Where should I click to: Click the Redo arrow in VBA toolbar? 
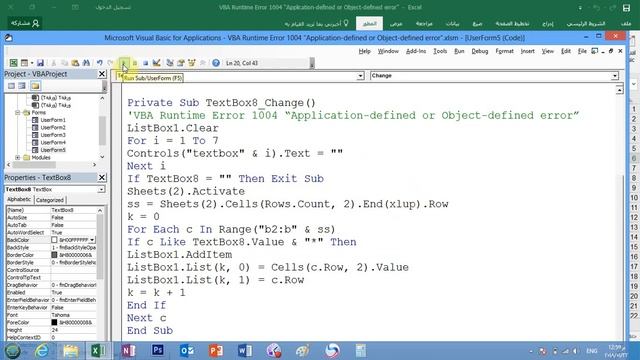[110, 63]
